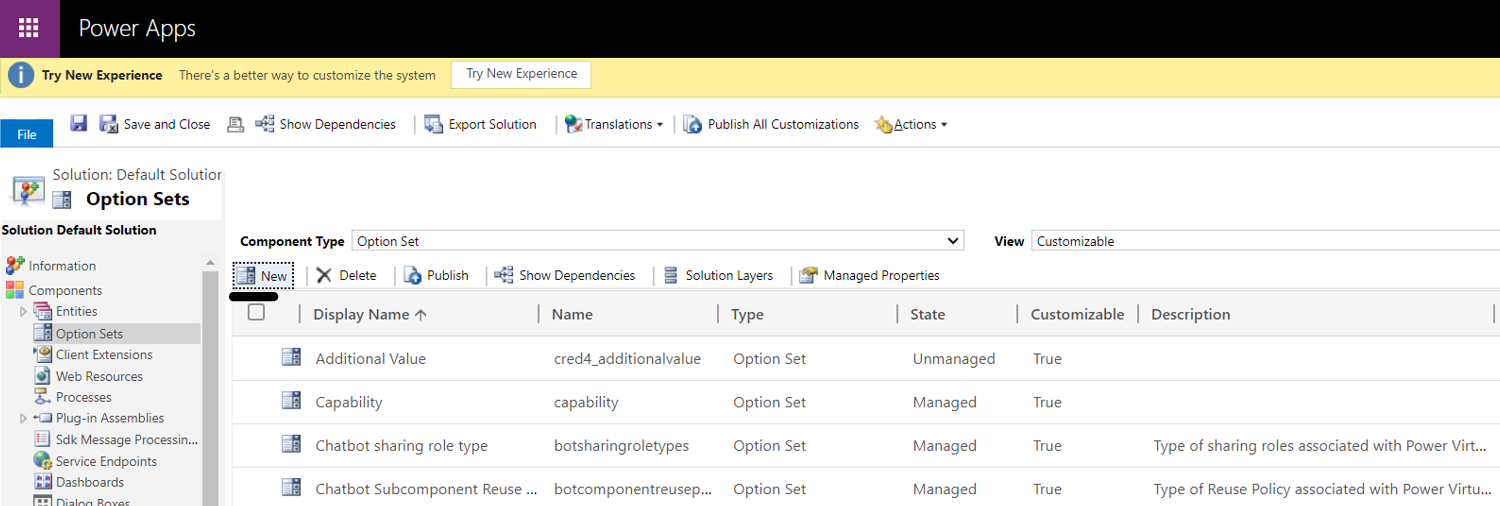Open Solution Layers from grid toolbar
Screen dimensions: 1500x506
tap(718, 275)
